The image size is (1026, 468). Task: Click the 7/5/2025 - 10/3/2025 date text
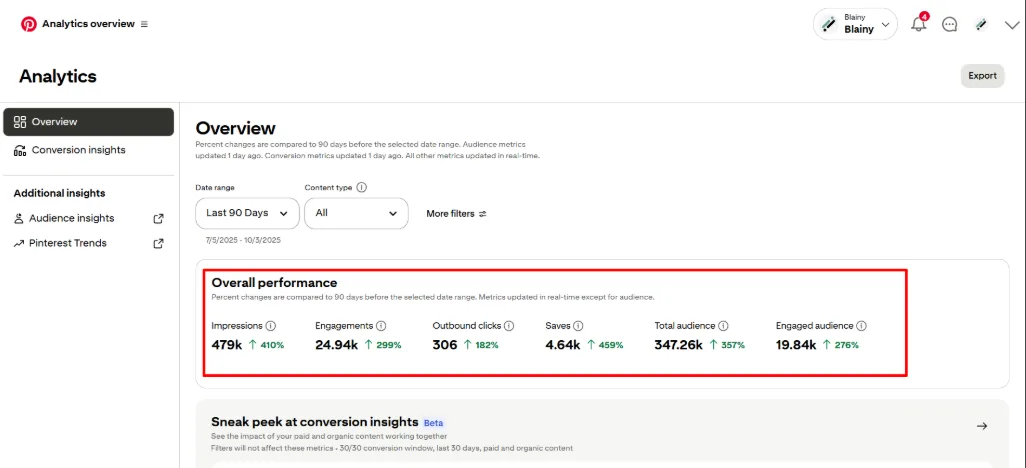point(243,240)
